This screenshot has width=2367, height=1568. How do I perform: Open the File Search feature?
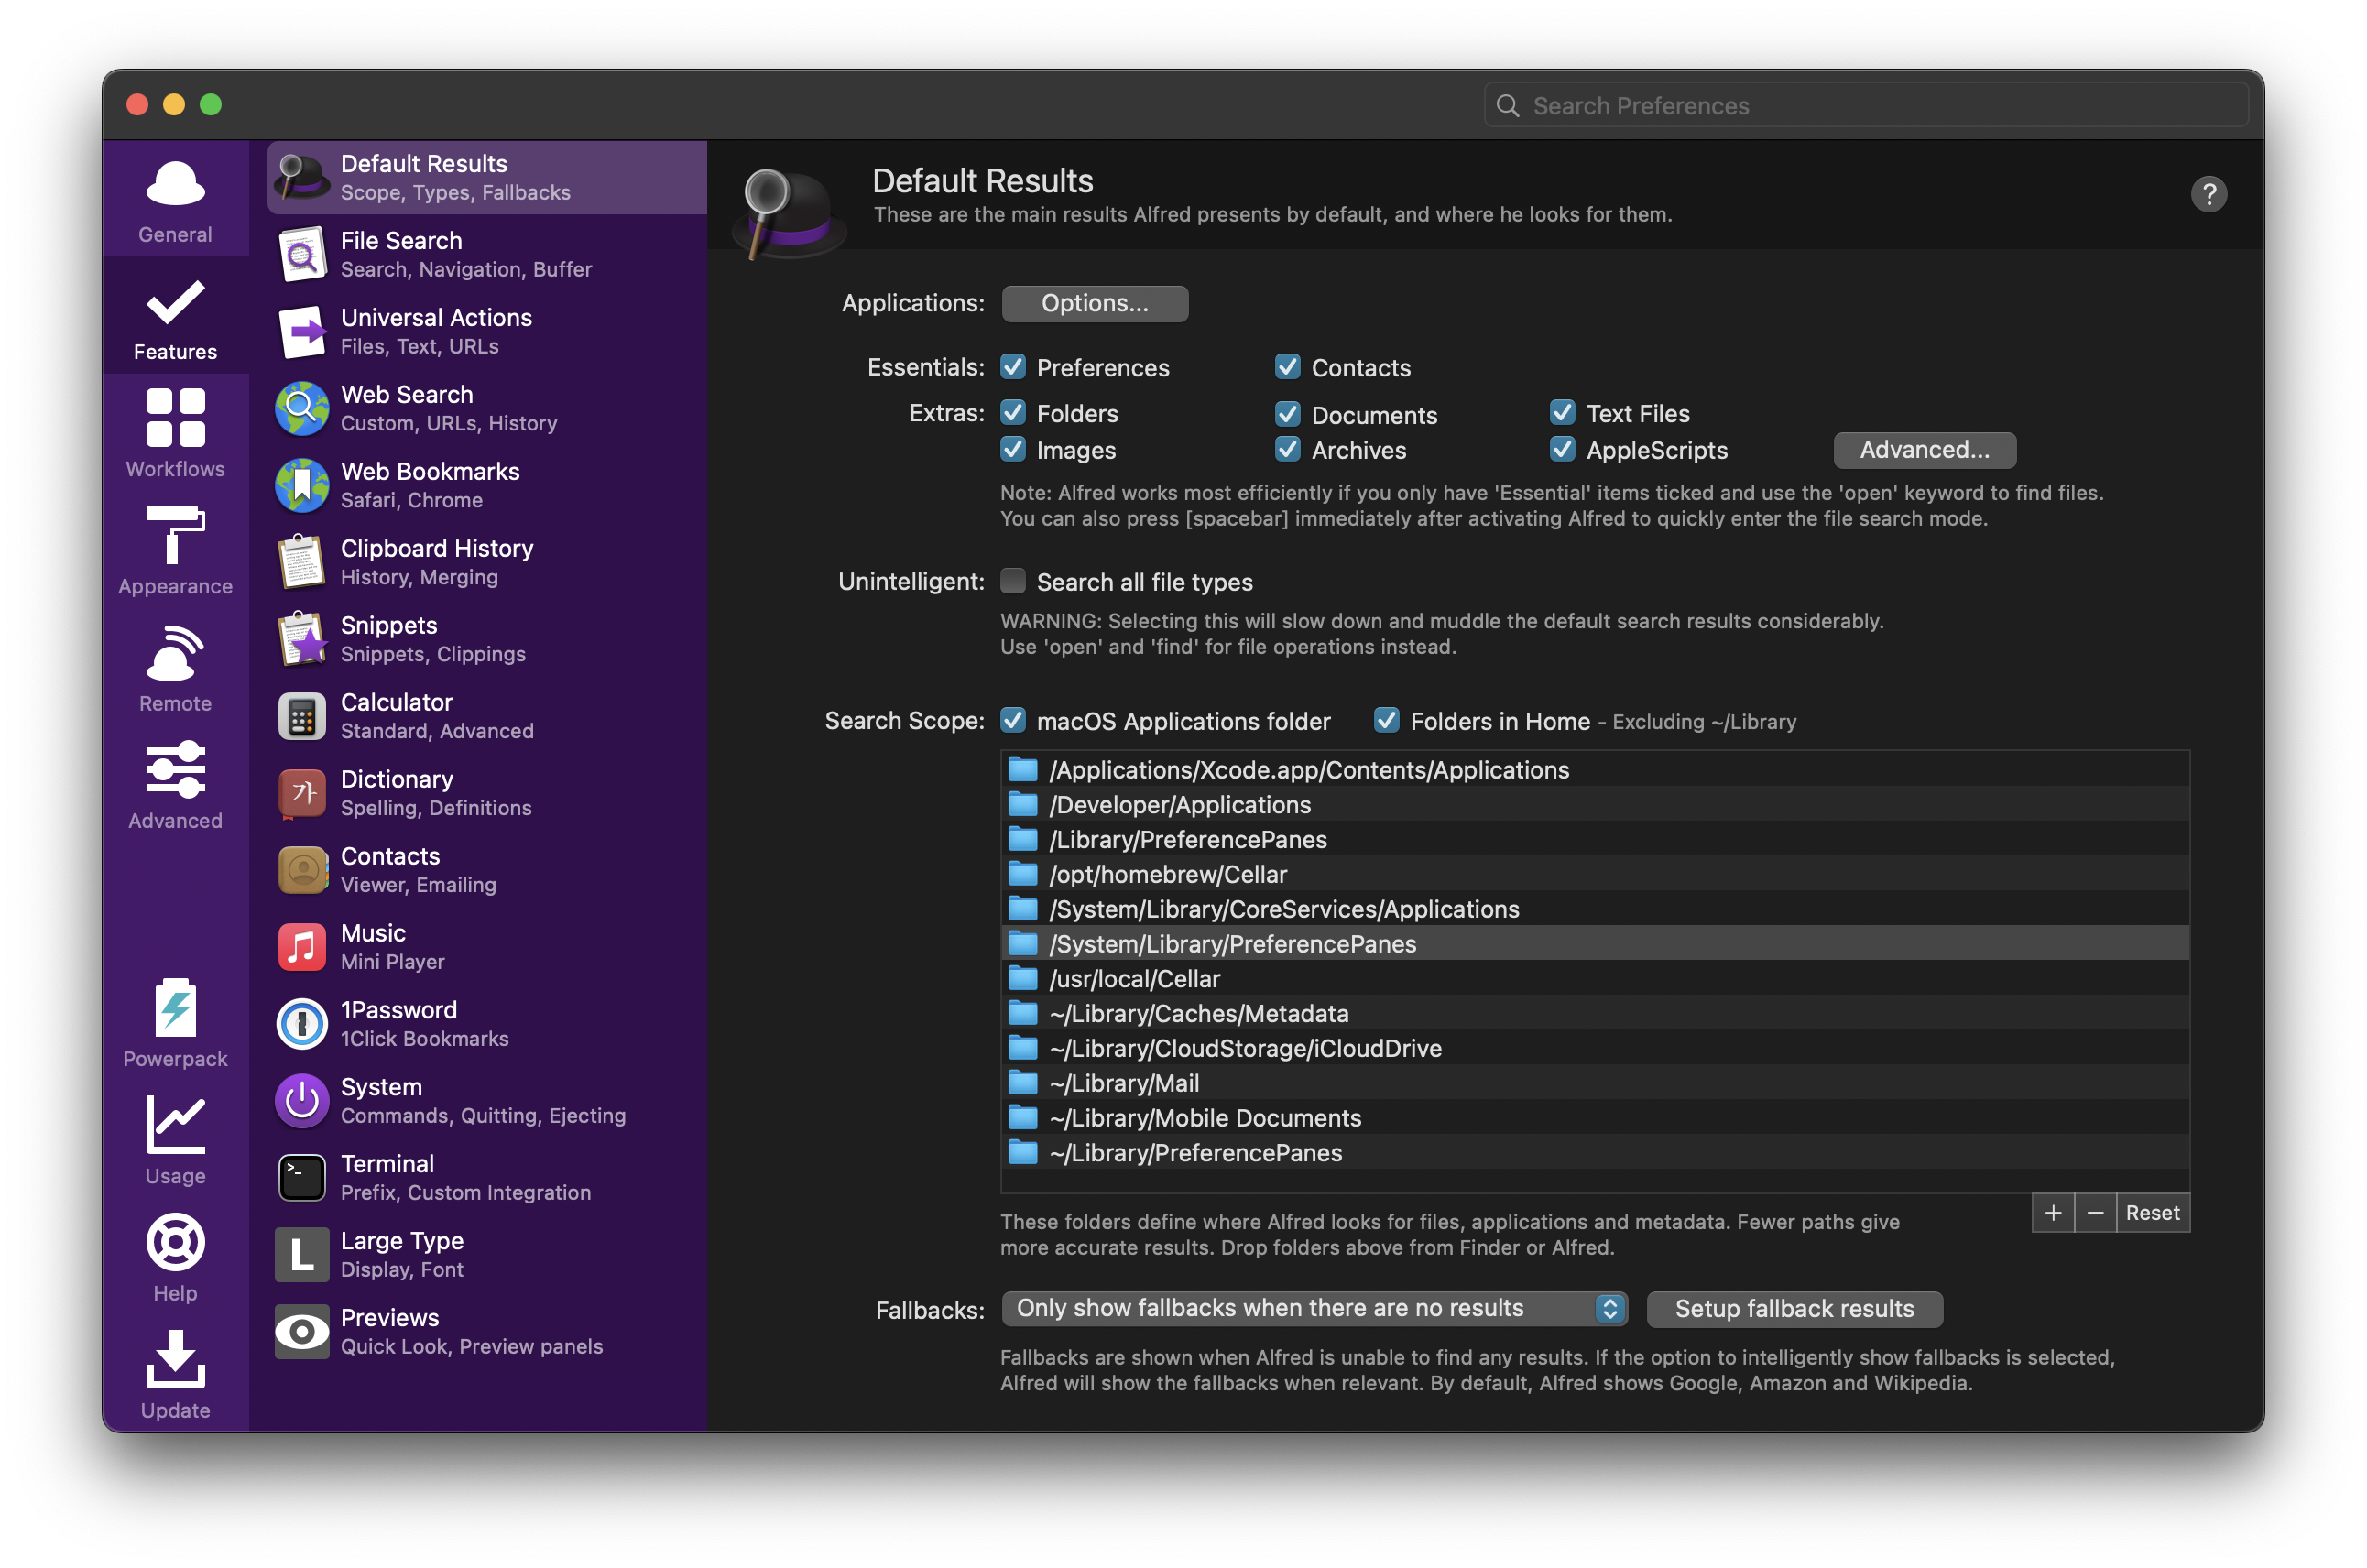[487, 255]
